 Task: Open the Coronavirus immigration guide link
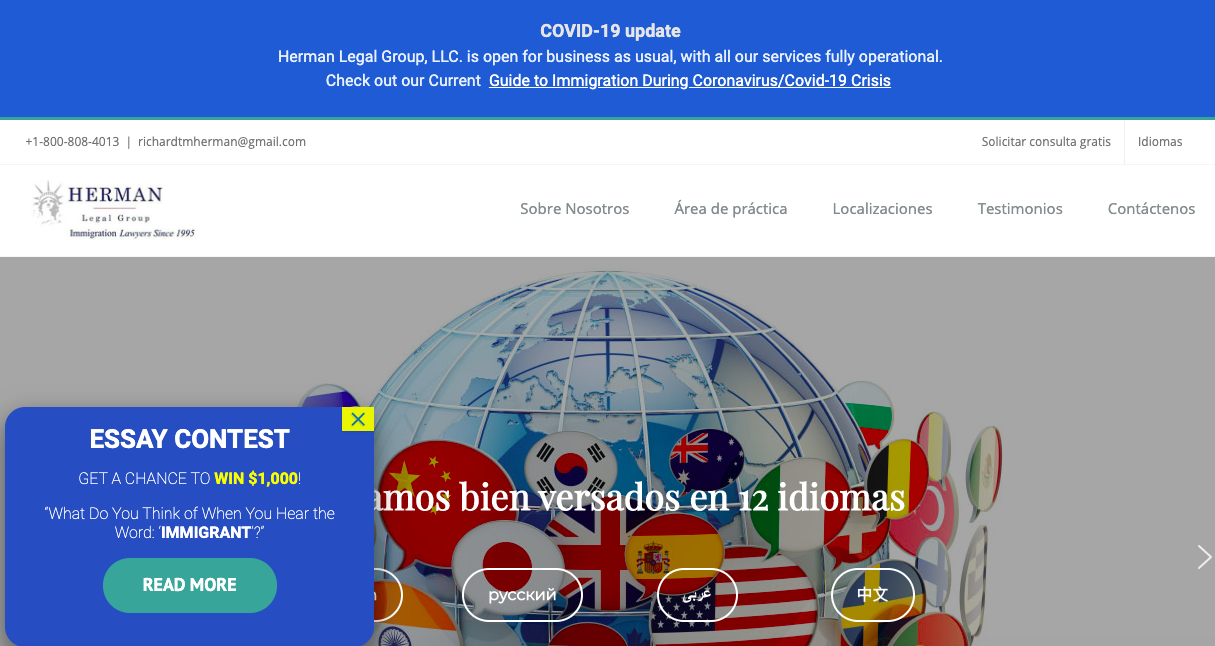pos(690,81)
